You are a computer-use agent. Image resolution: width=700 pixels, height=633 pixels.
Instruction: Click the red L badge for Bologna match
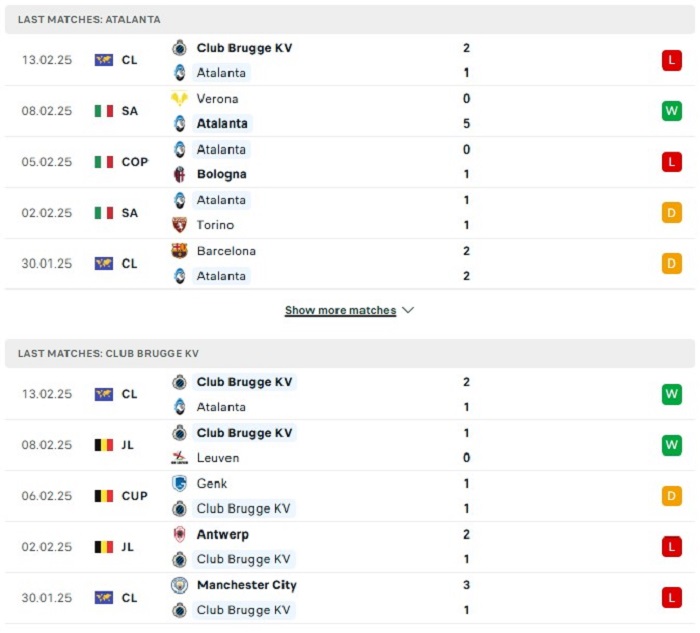[x=671, y=162]
